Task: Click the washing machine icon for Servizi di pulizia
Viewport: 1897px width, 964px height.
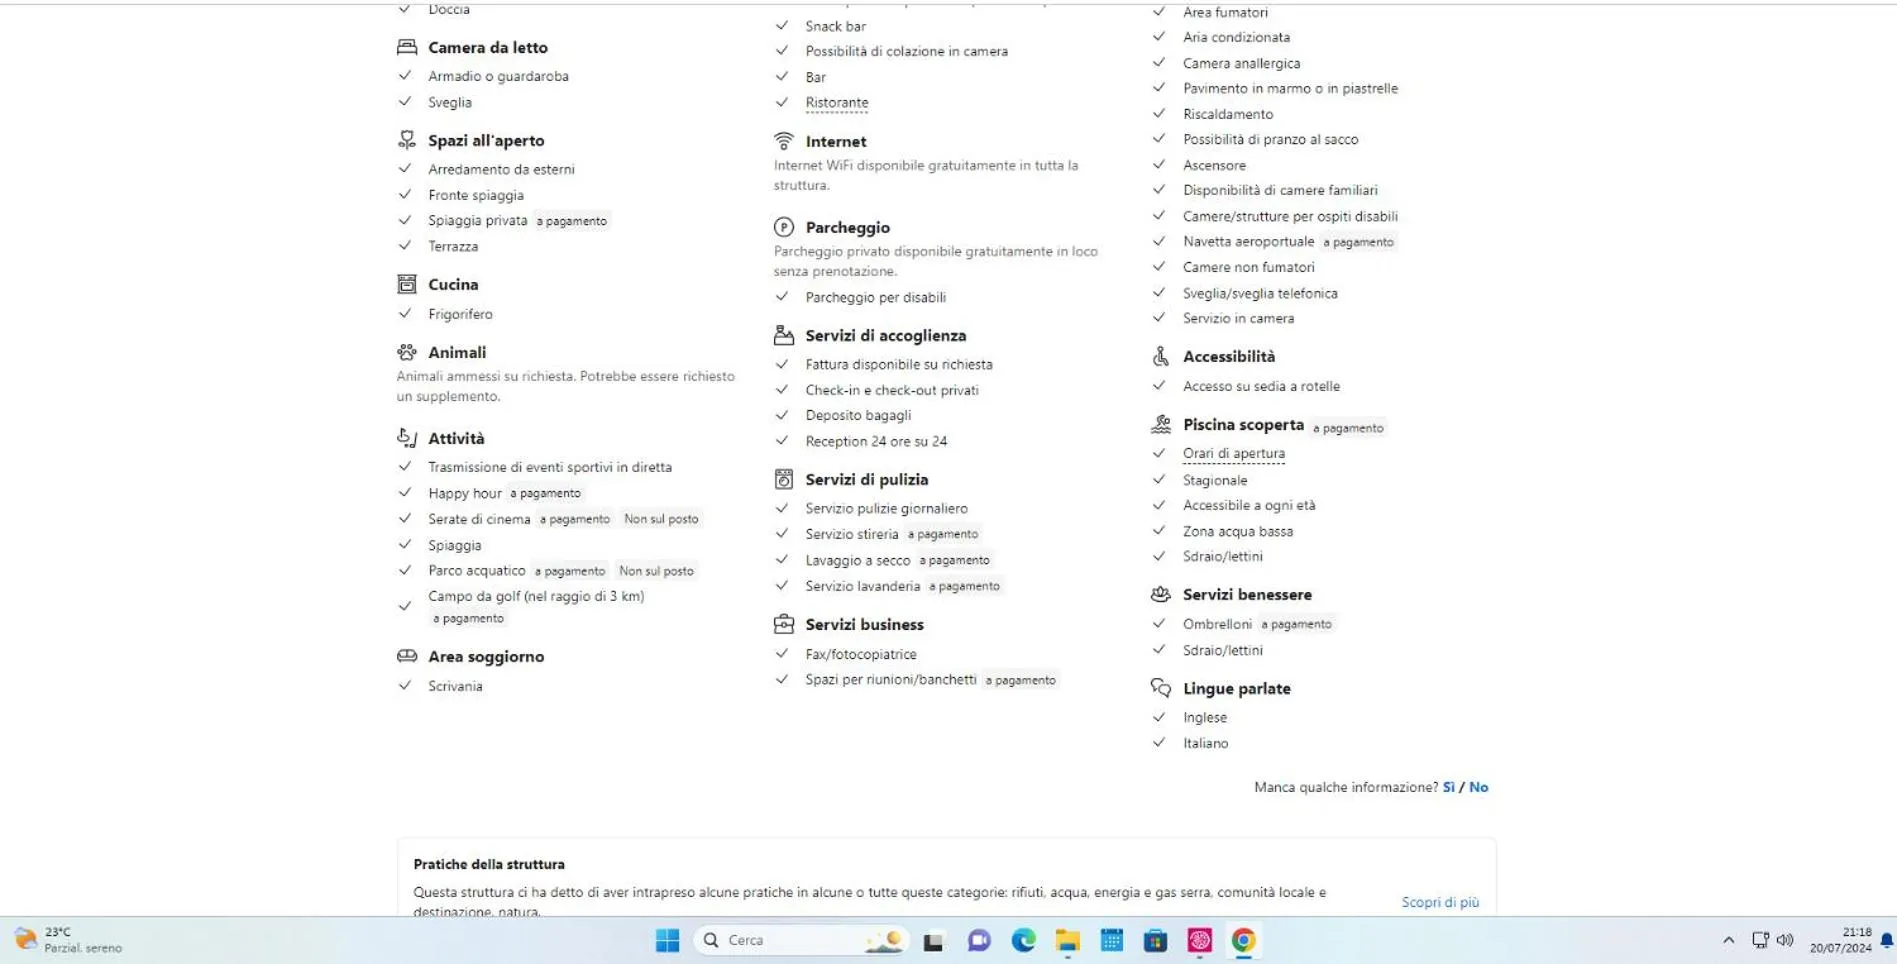Action: coord(783,479)
